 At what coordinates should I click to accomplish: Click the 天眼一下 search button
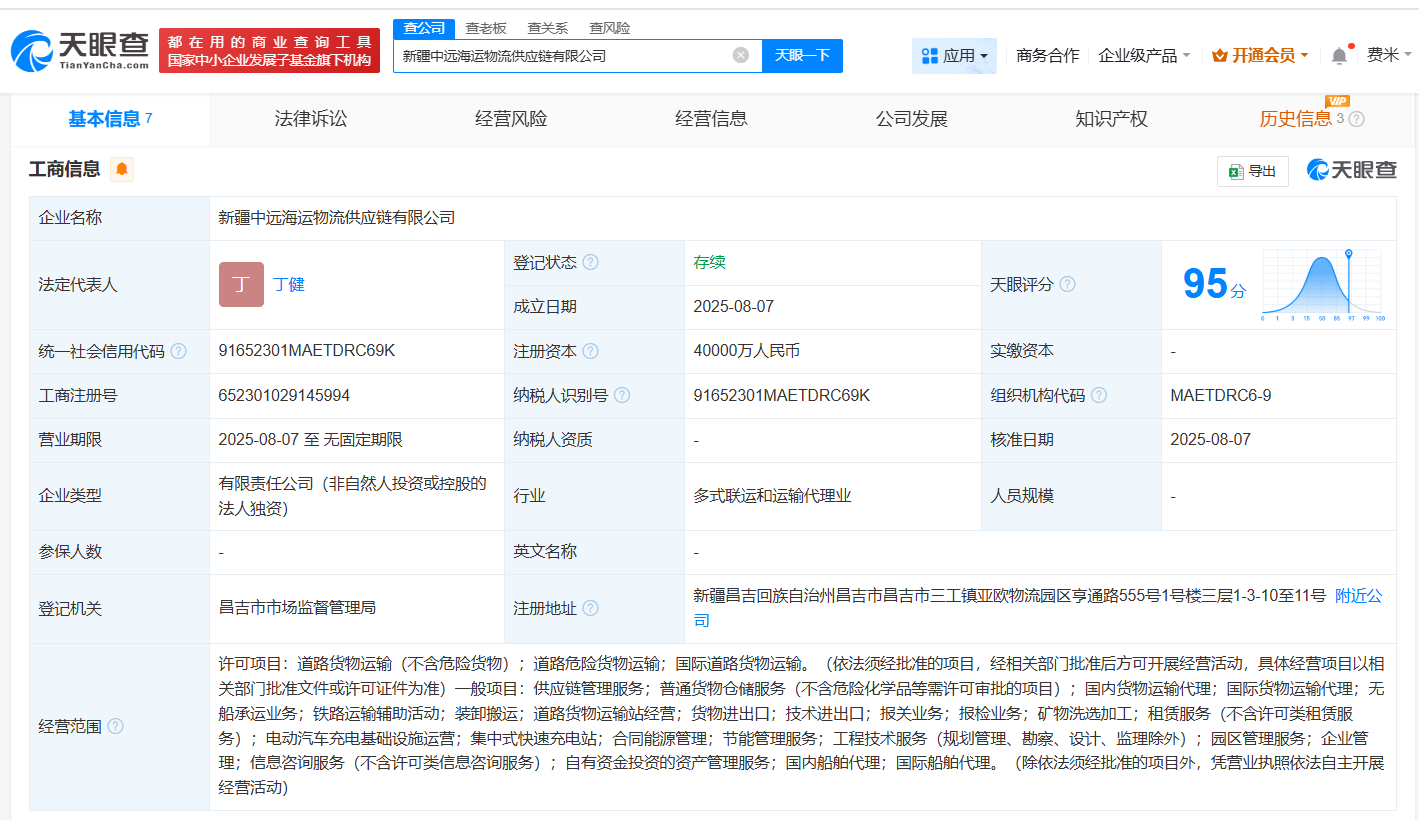pos(803,56)
